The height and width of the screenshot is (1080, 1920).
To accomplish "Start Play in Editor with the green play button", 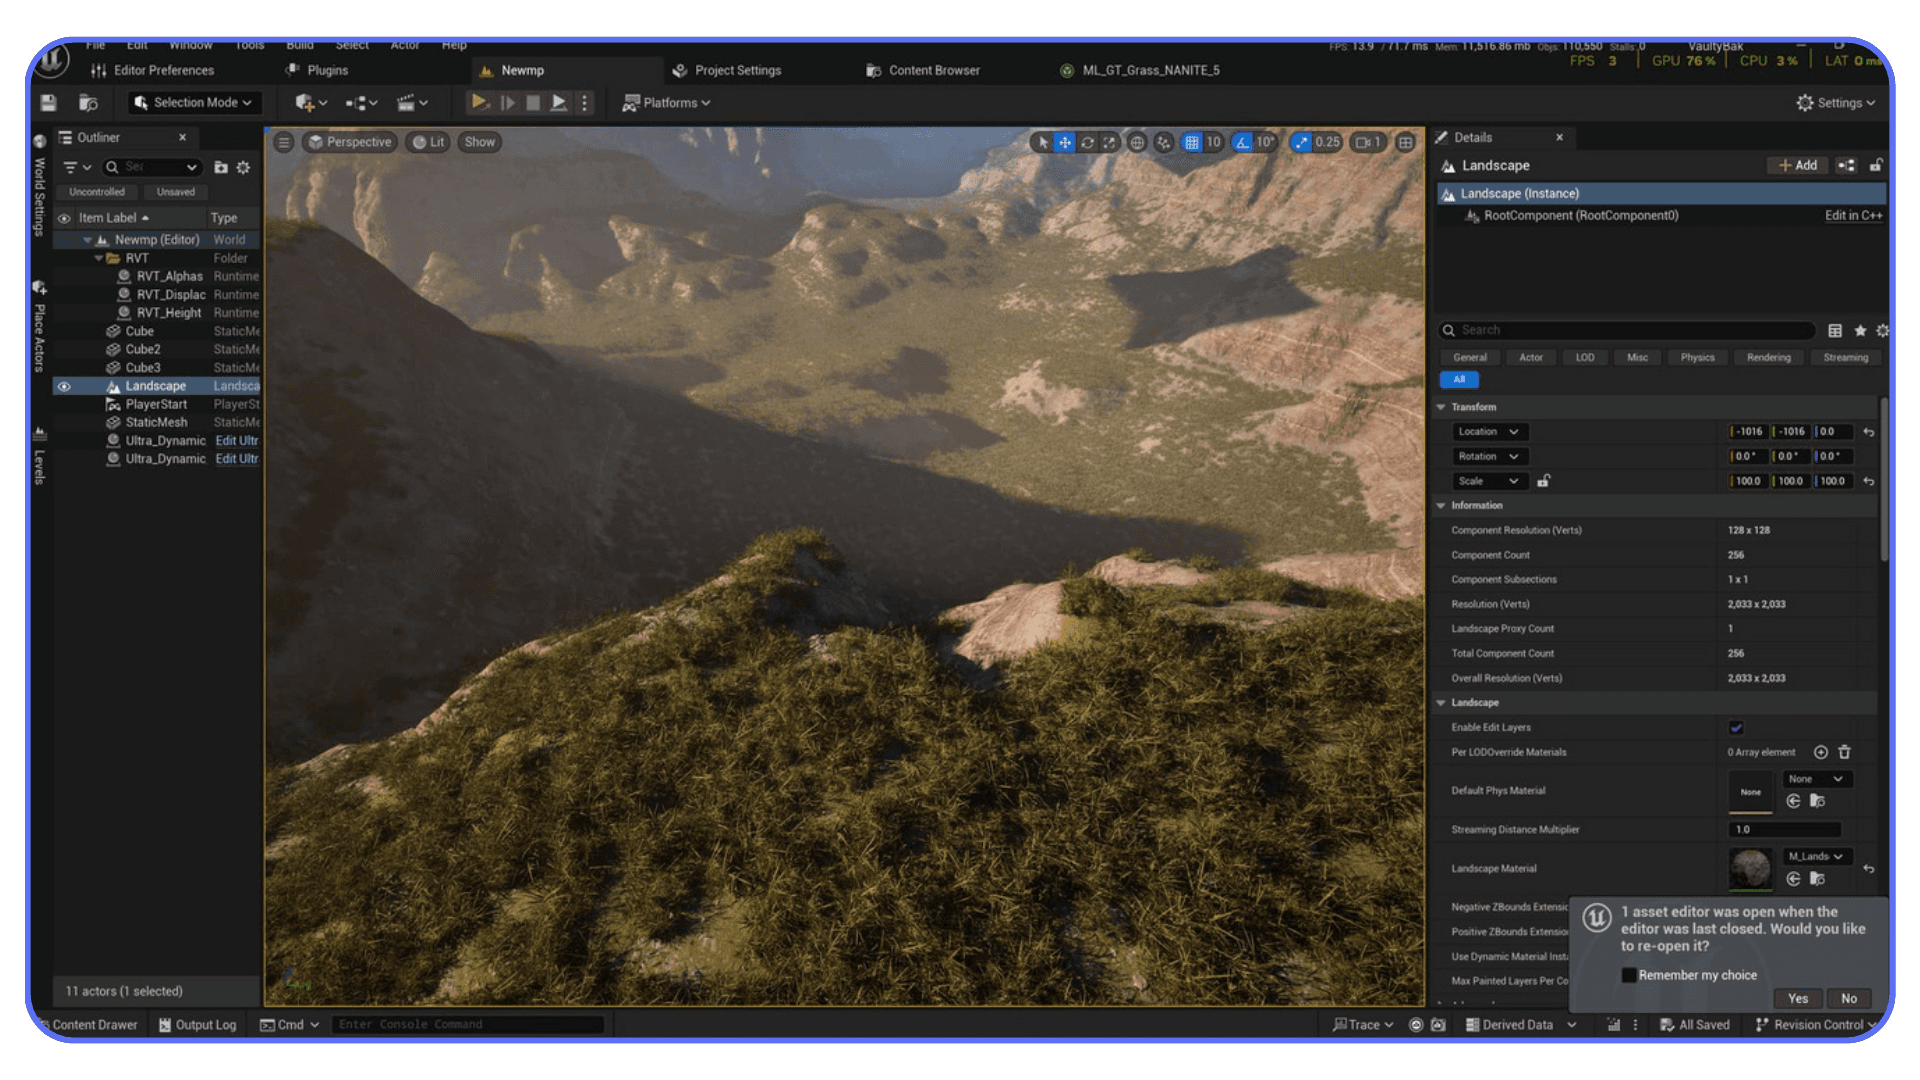I will [479, 102].
